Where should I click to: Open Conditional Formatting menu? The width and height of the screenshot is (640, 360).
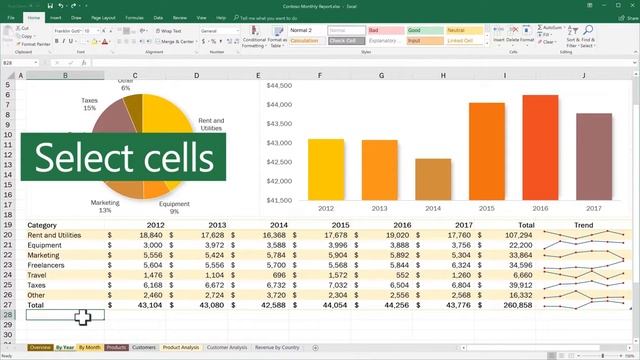254,37
